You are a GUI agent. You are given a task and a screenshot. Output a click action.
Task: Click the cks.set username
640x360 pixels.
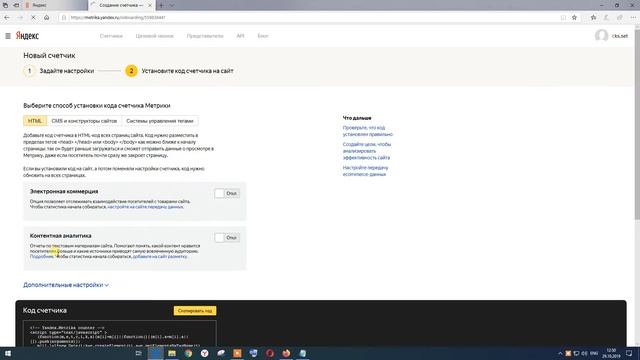tap(620, 36)
